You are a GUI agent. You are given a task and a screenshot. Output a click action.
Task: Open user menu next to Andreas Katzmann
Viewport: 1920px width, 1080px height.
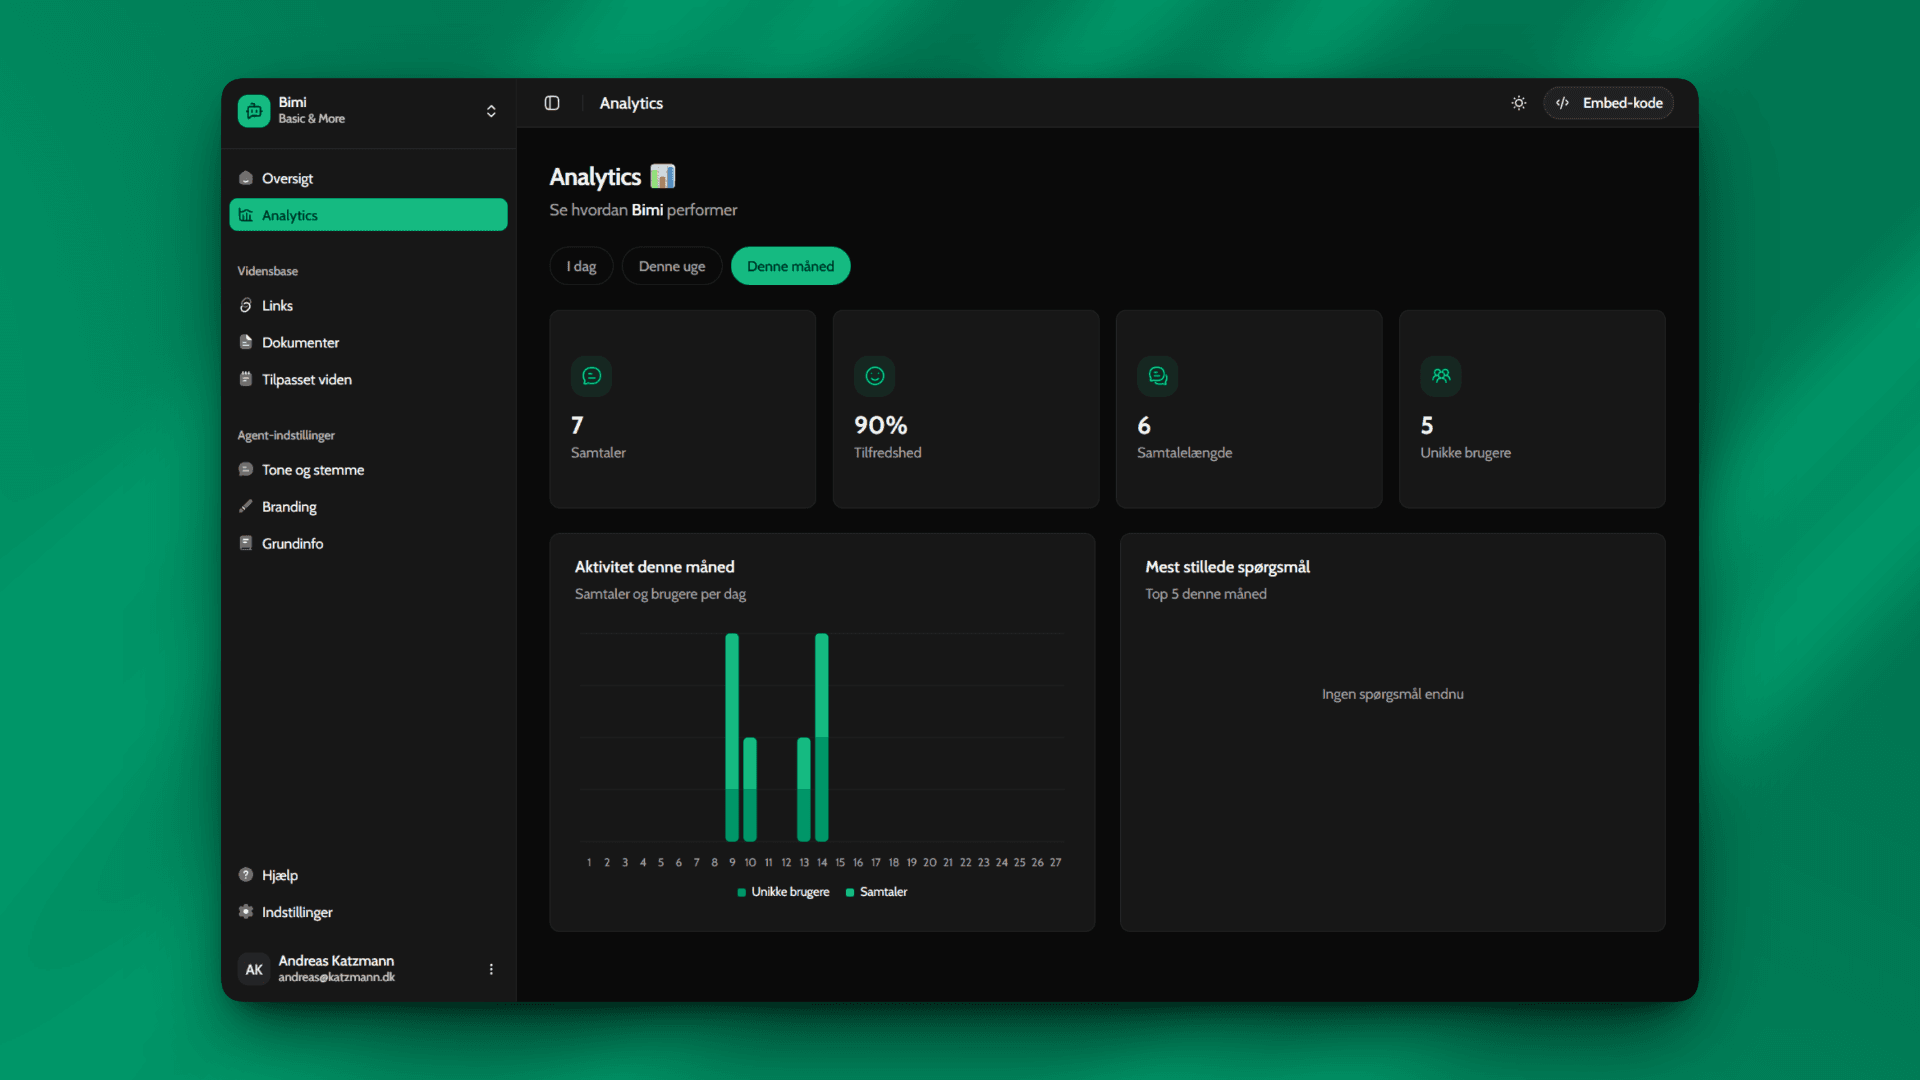(x=491, y=969)
